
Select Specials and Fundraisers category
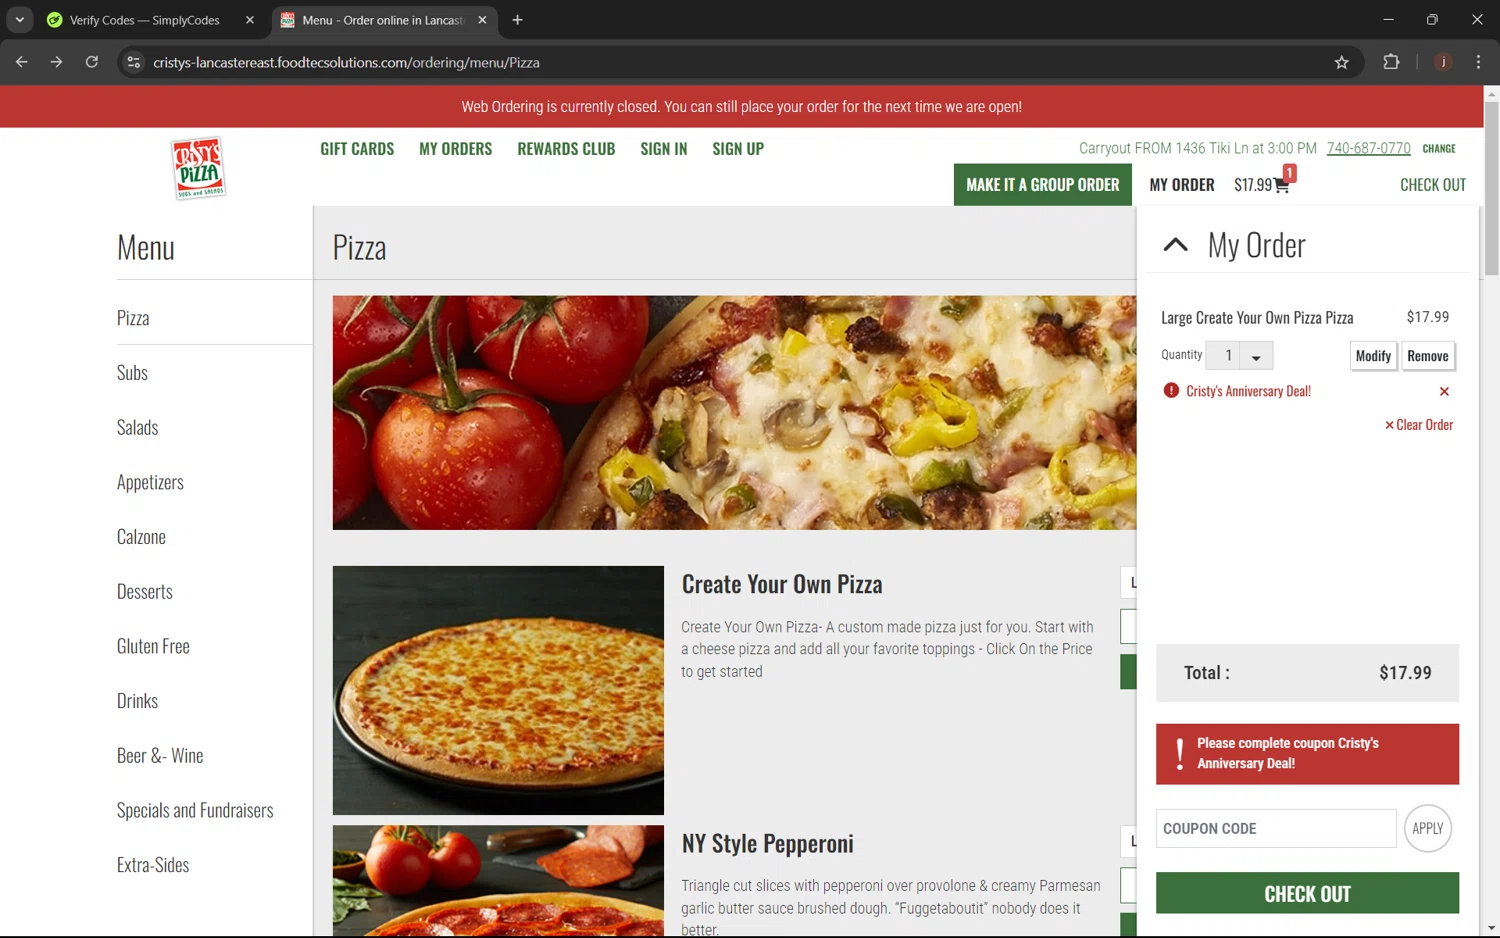pos(195,811)
